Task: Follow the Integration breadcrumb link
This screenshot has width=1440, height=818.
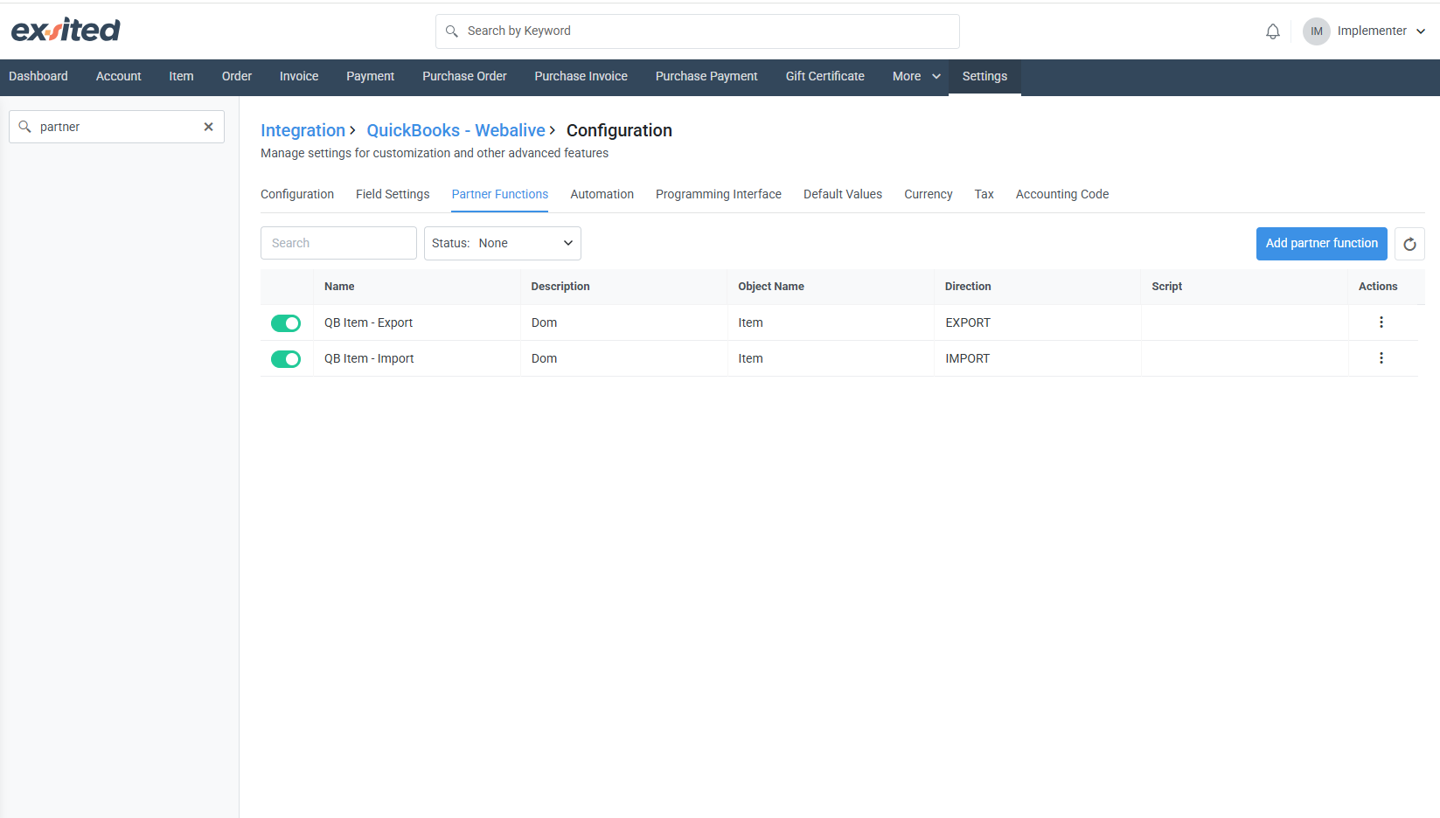Action: point(302,130)
